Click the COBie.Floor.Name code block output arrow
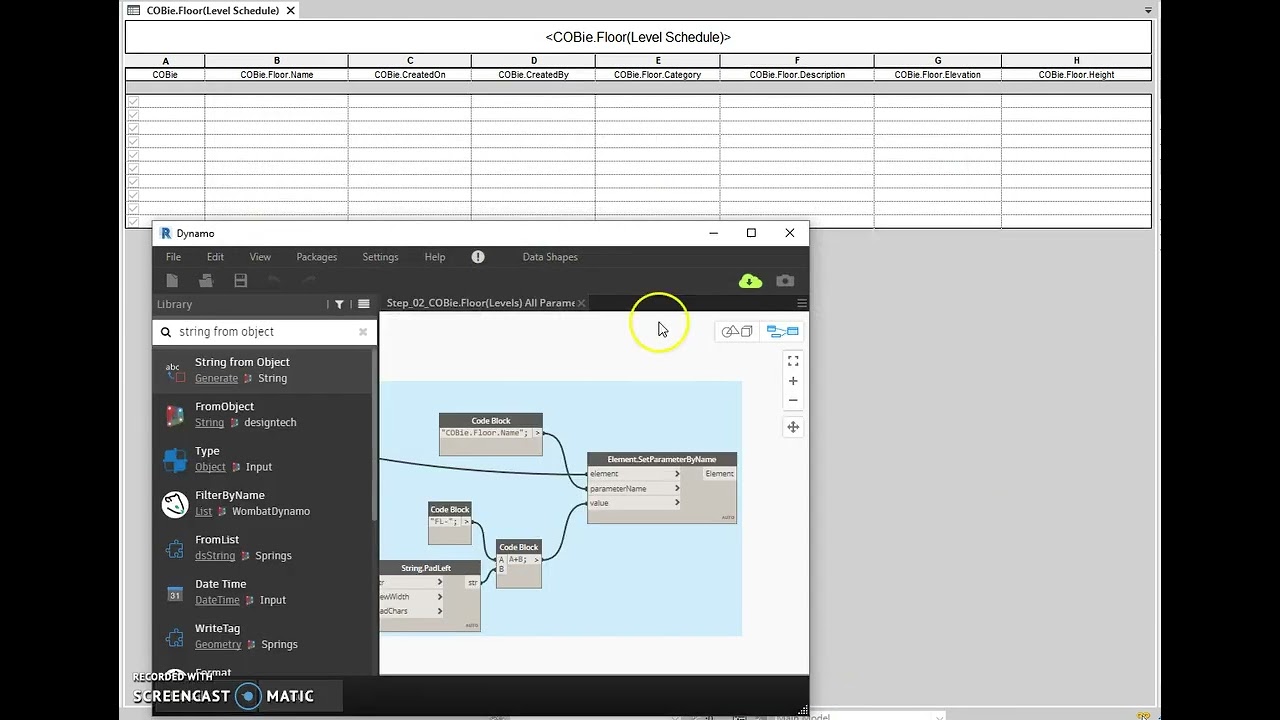 pyautogui.click(x=537, y=433)
